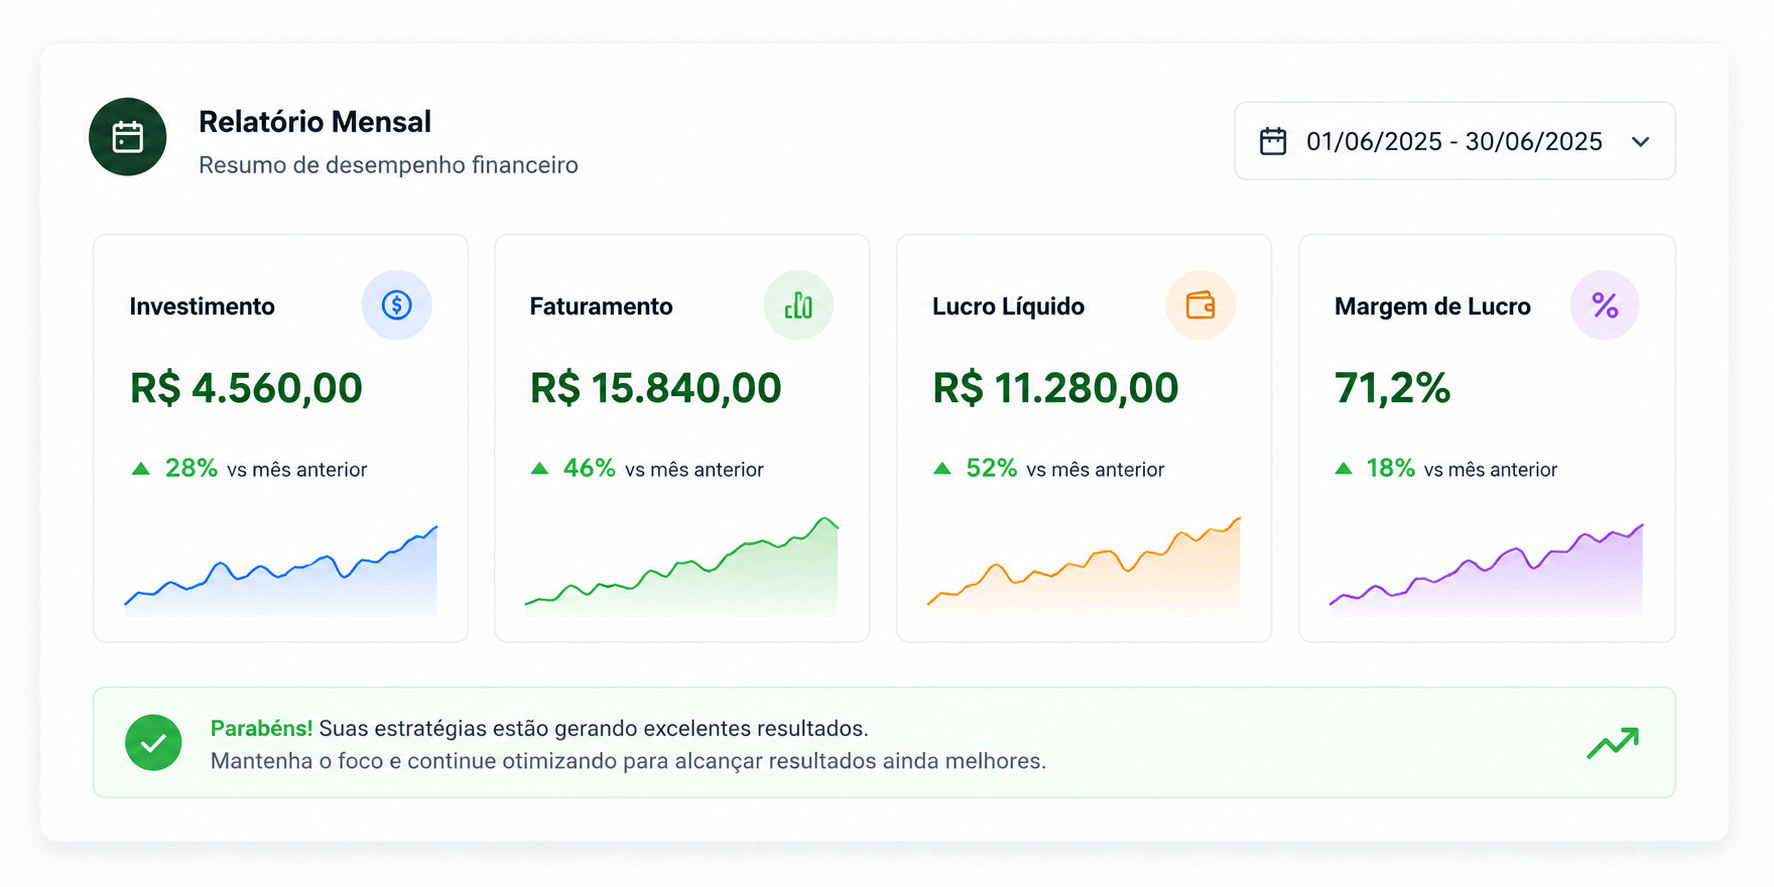Click the green checkmark success icon

pyautogui.click(x=153, y=743)
